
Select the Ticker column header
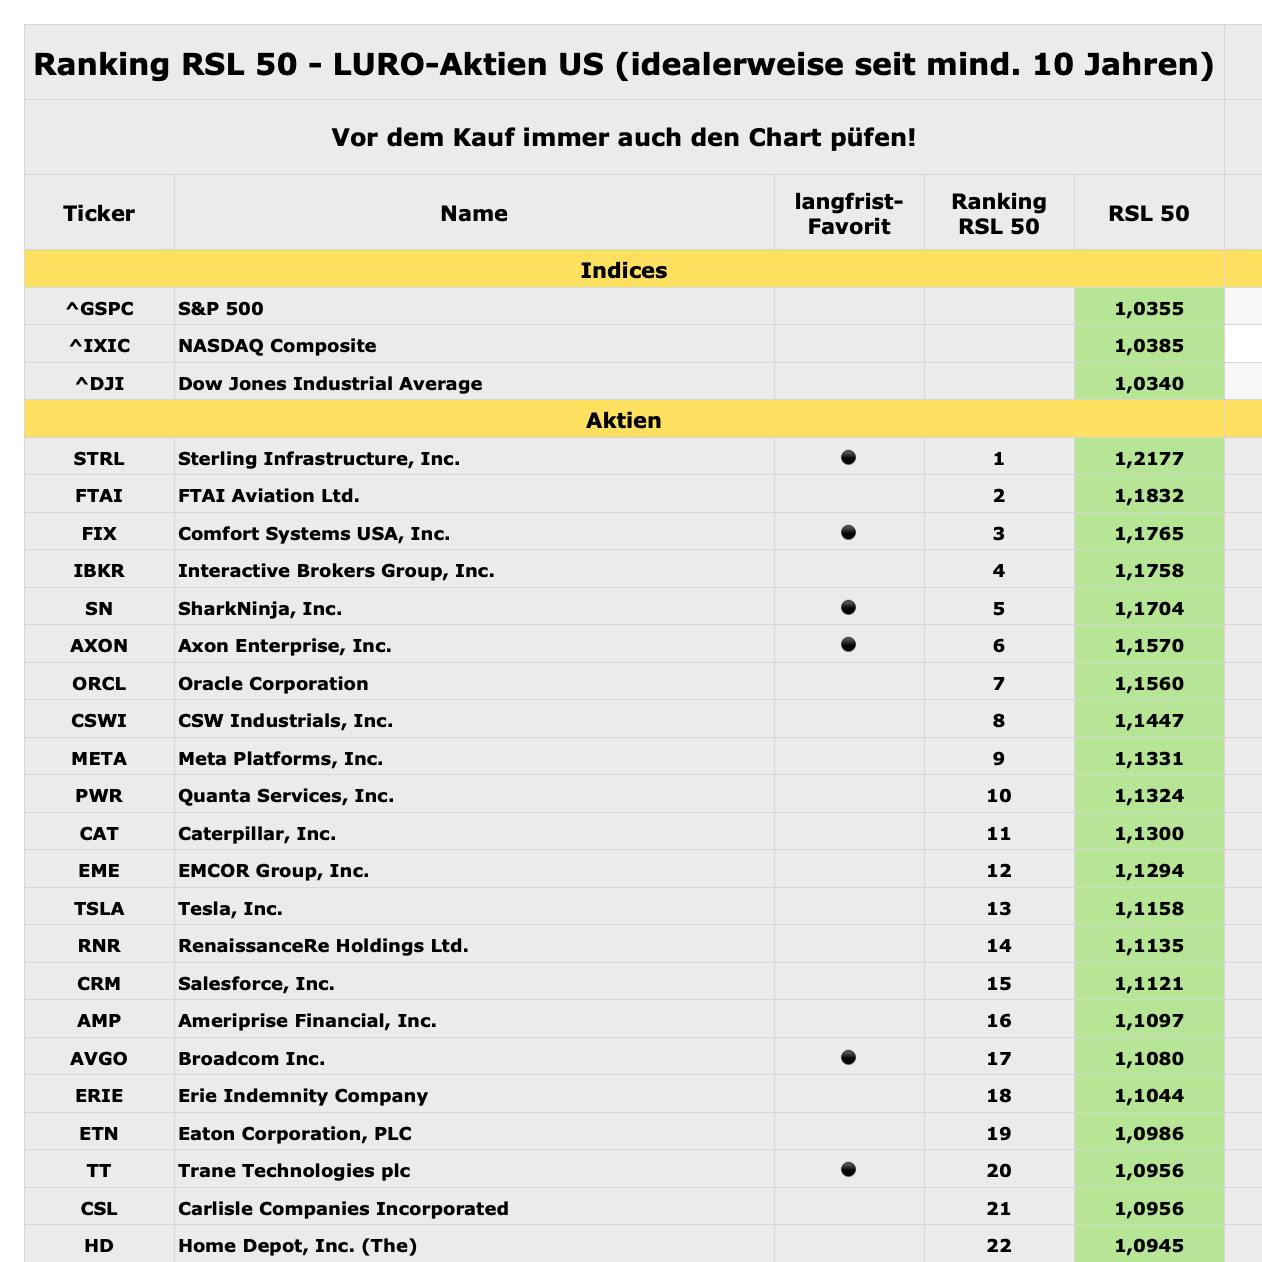tap(99, 213)
